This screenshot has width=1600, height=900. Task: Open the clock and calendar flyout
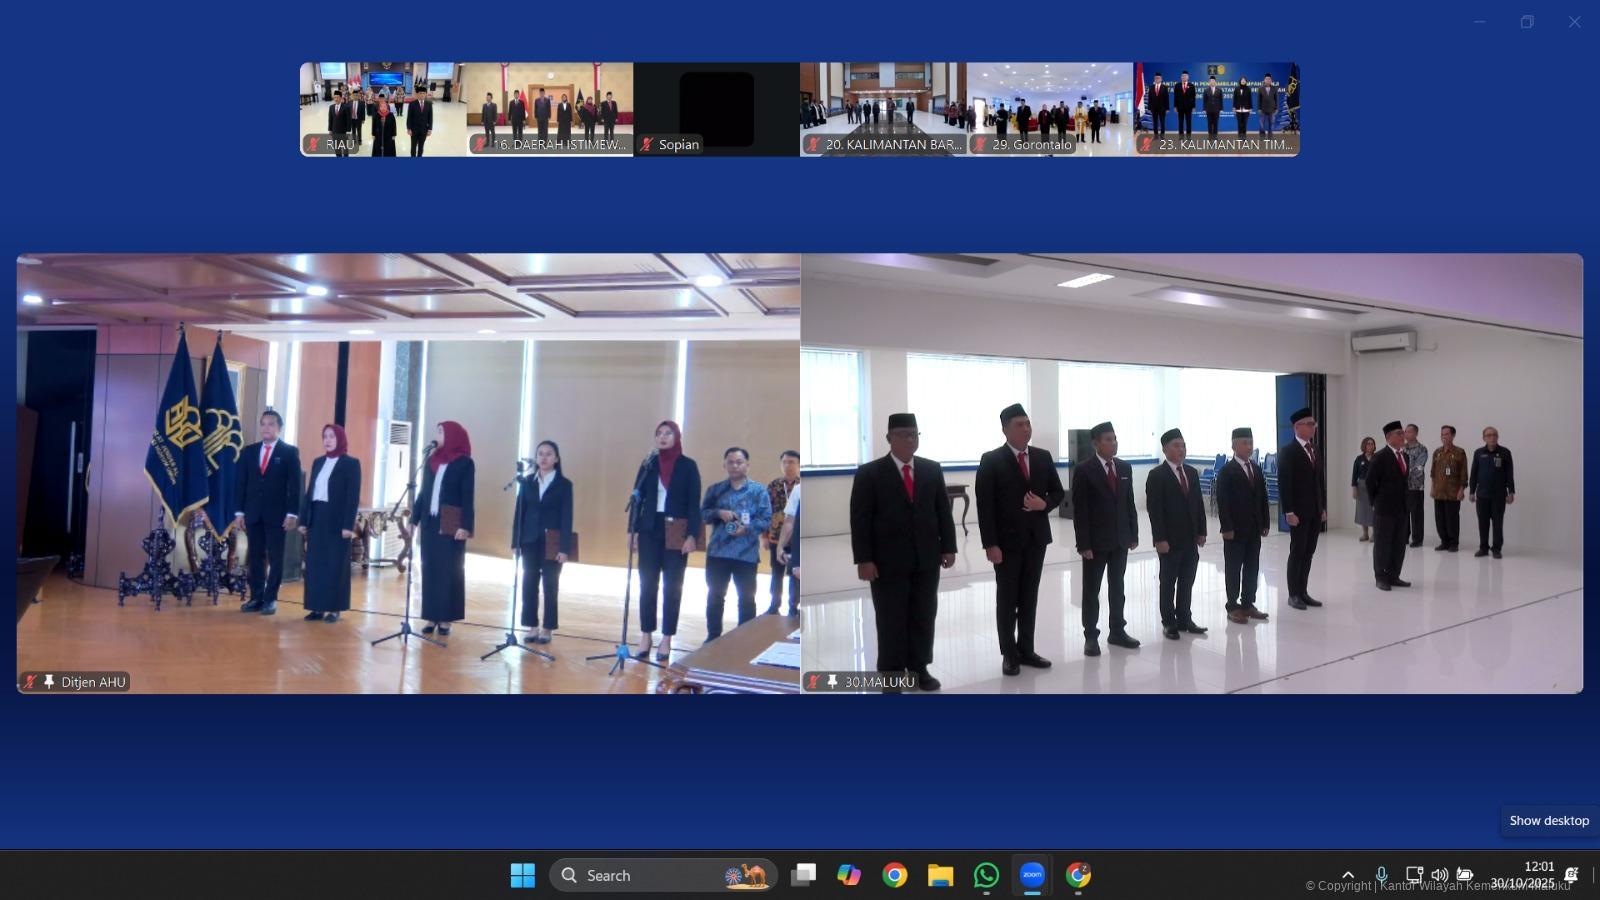1524,875
